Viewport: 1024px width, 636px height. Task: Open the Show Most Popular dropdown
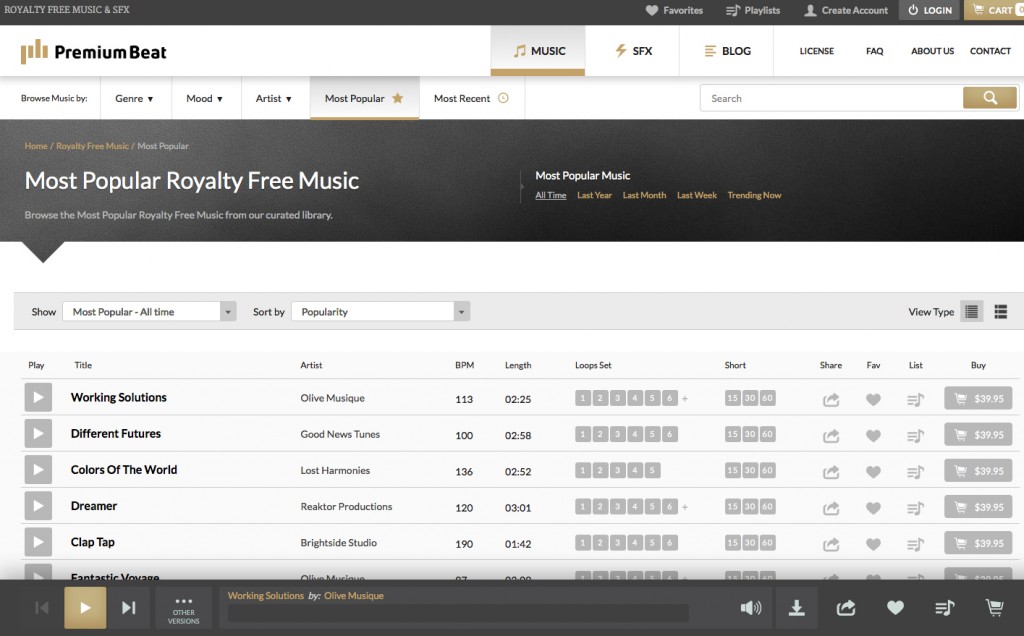pyautogui.click(x=149, y=311)
